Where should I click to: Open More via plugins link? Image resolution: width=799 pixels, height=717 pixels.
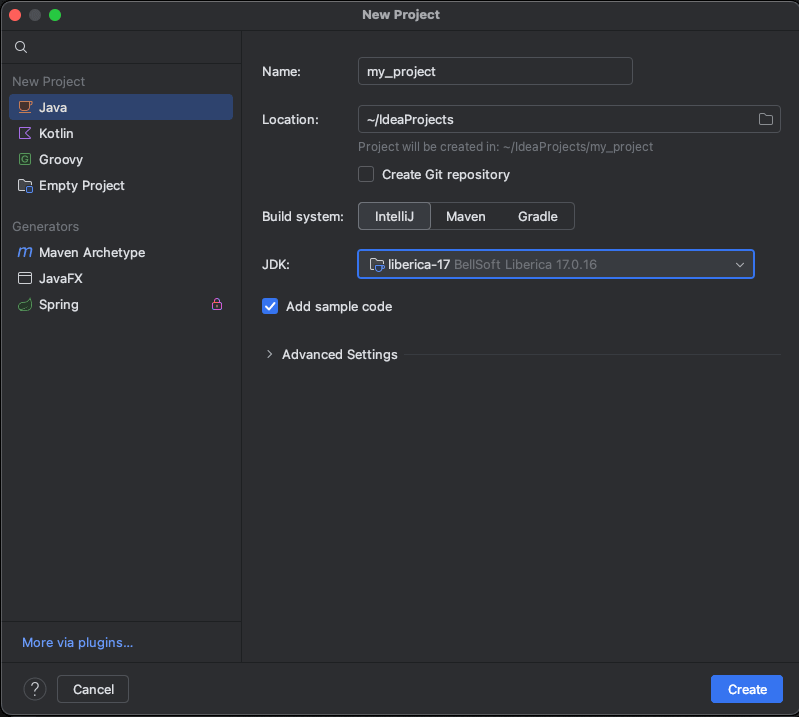coord(77,643)
